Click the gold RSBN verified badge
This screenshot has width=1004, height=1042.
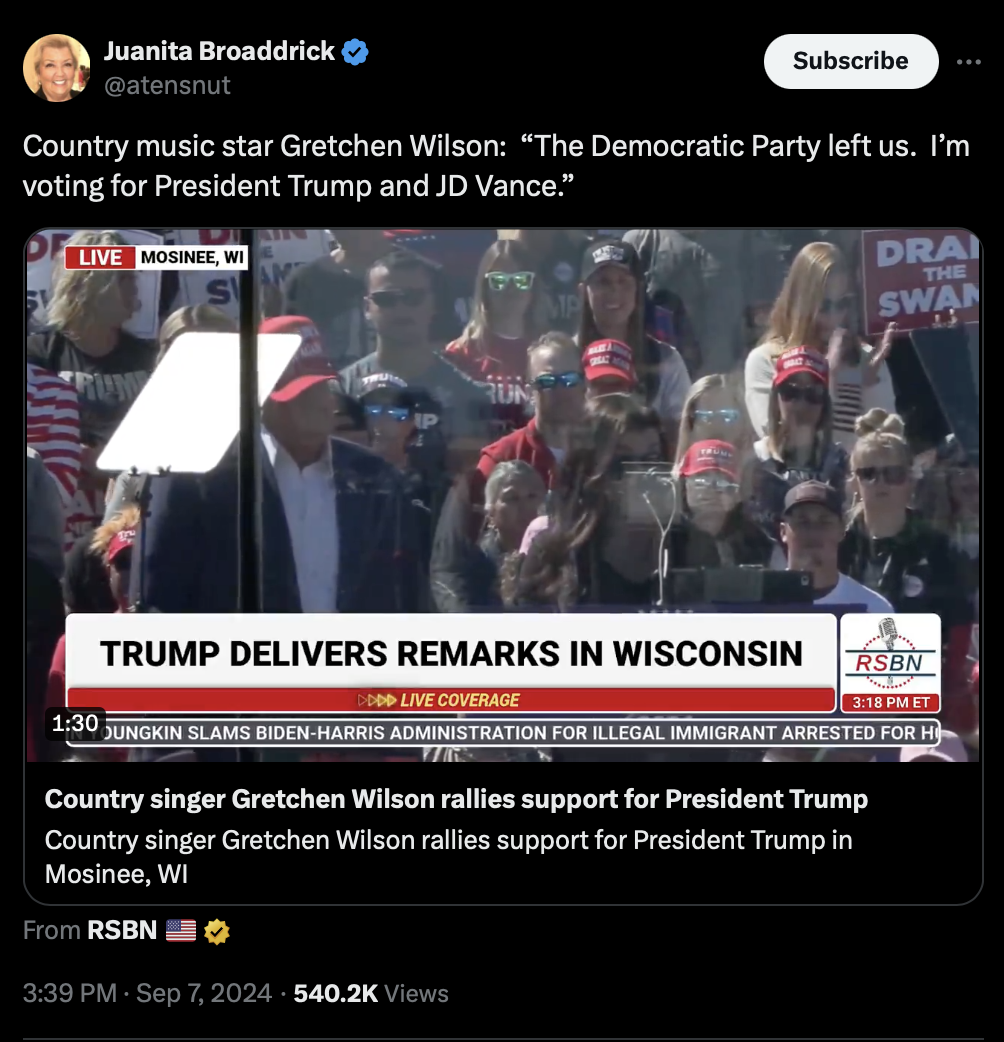[x=217, y=931]
